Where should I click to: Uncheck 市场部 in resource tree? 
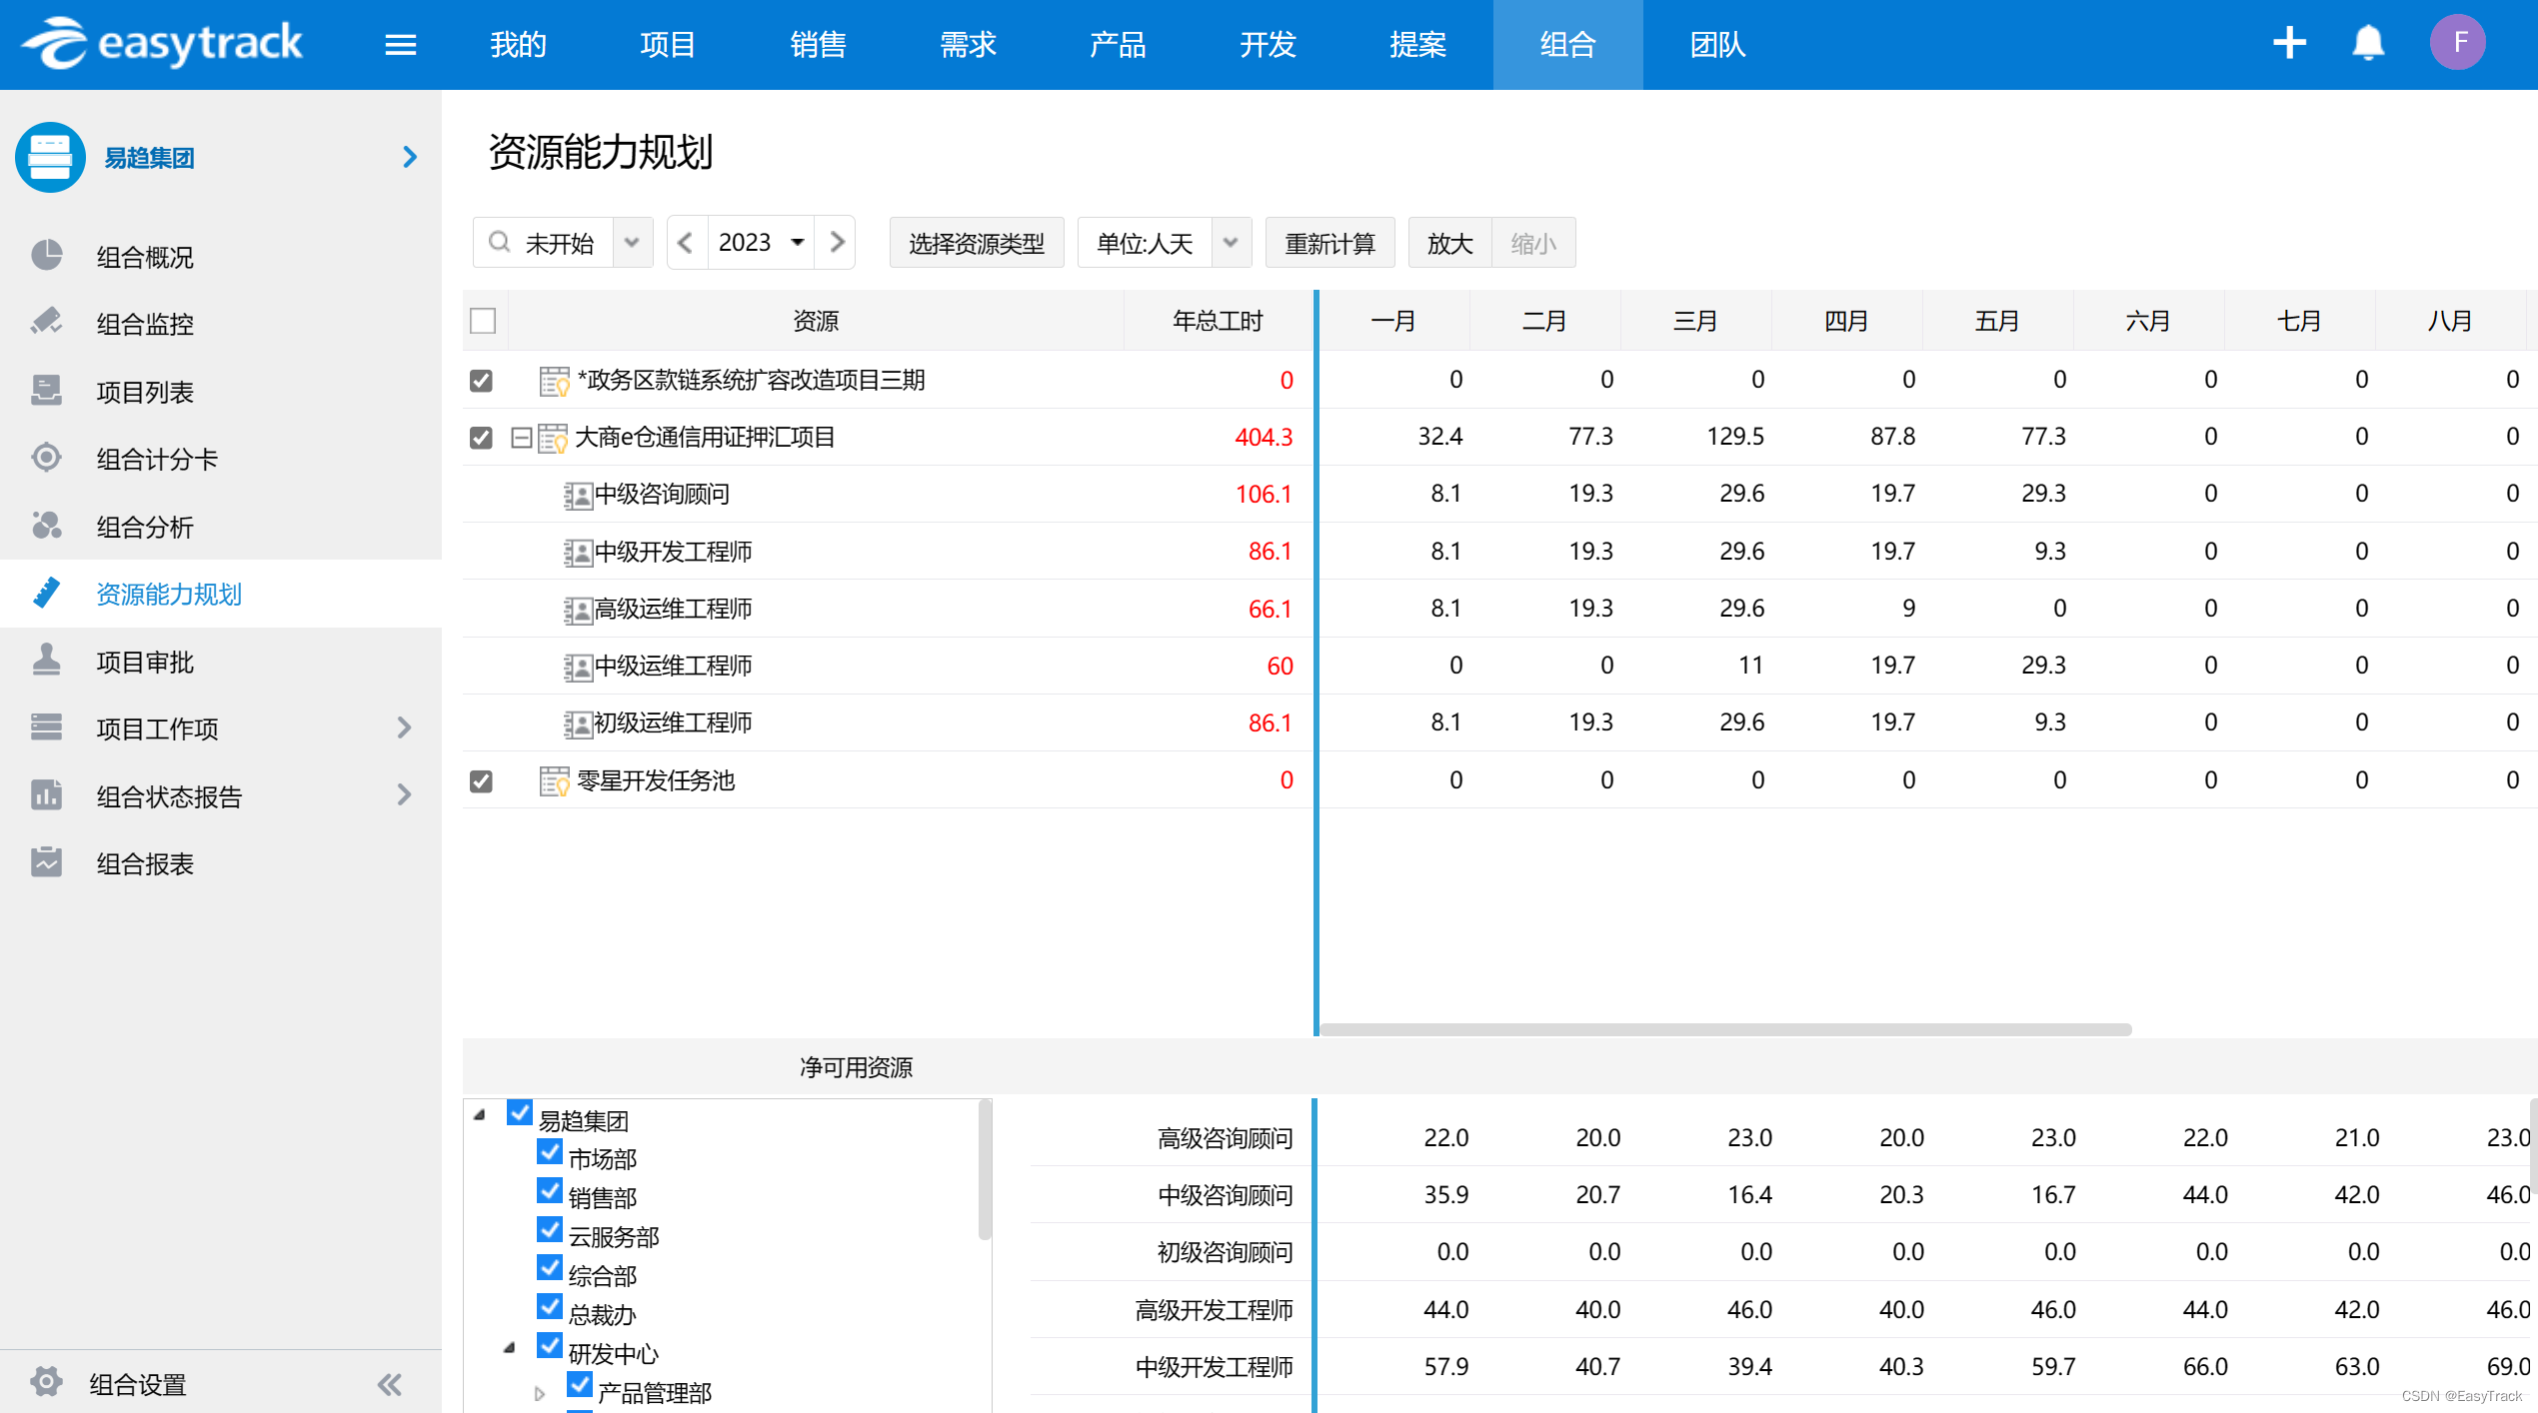pyautogui.click(x=549, y=1152)
